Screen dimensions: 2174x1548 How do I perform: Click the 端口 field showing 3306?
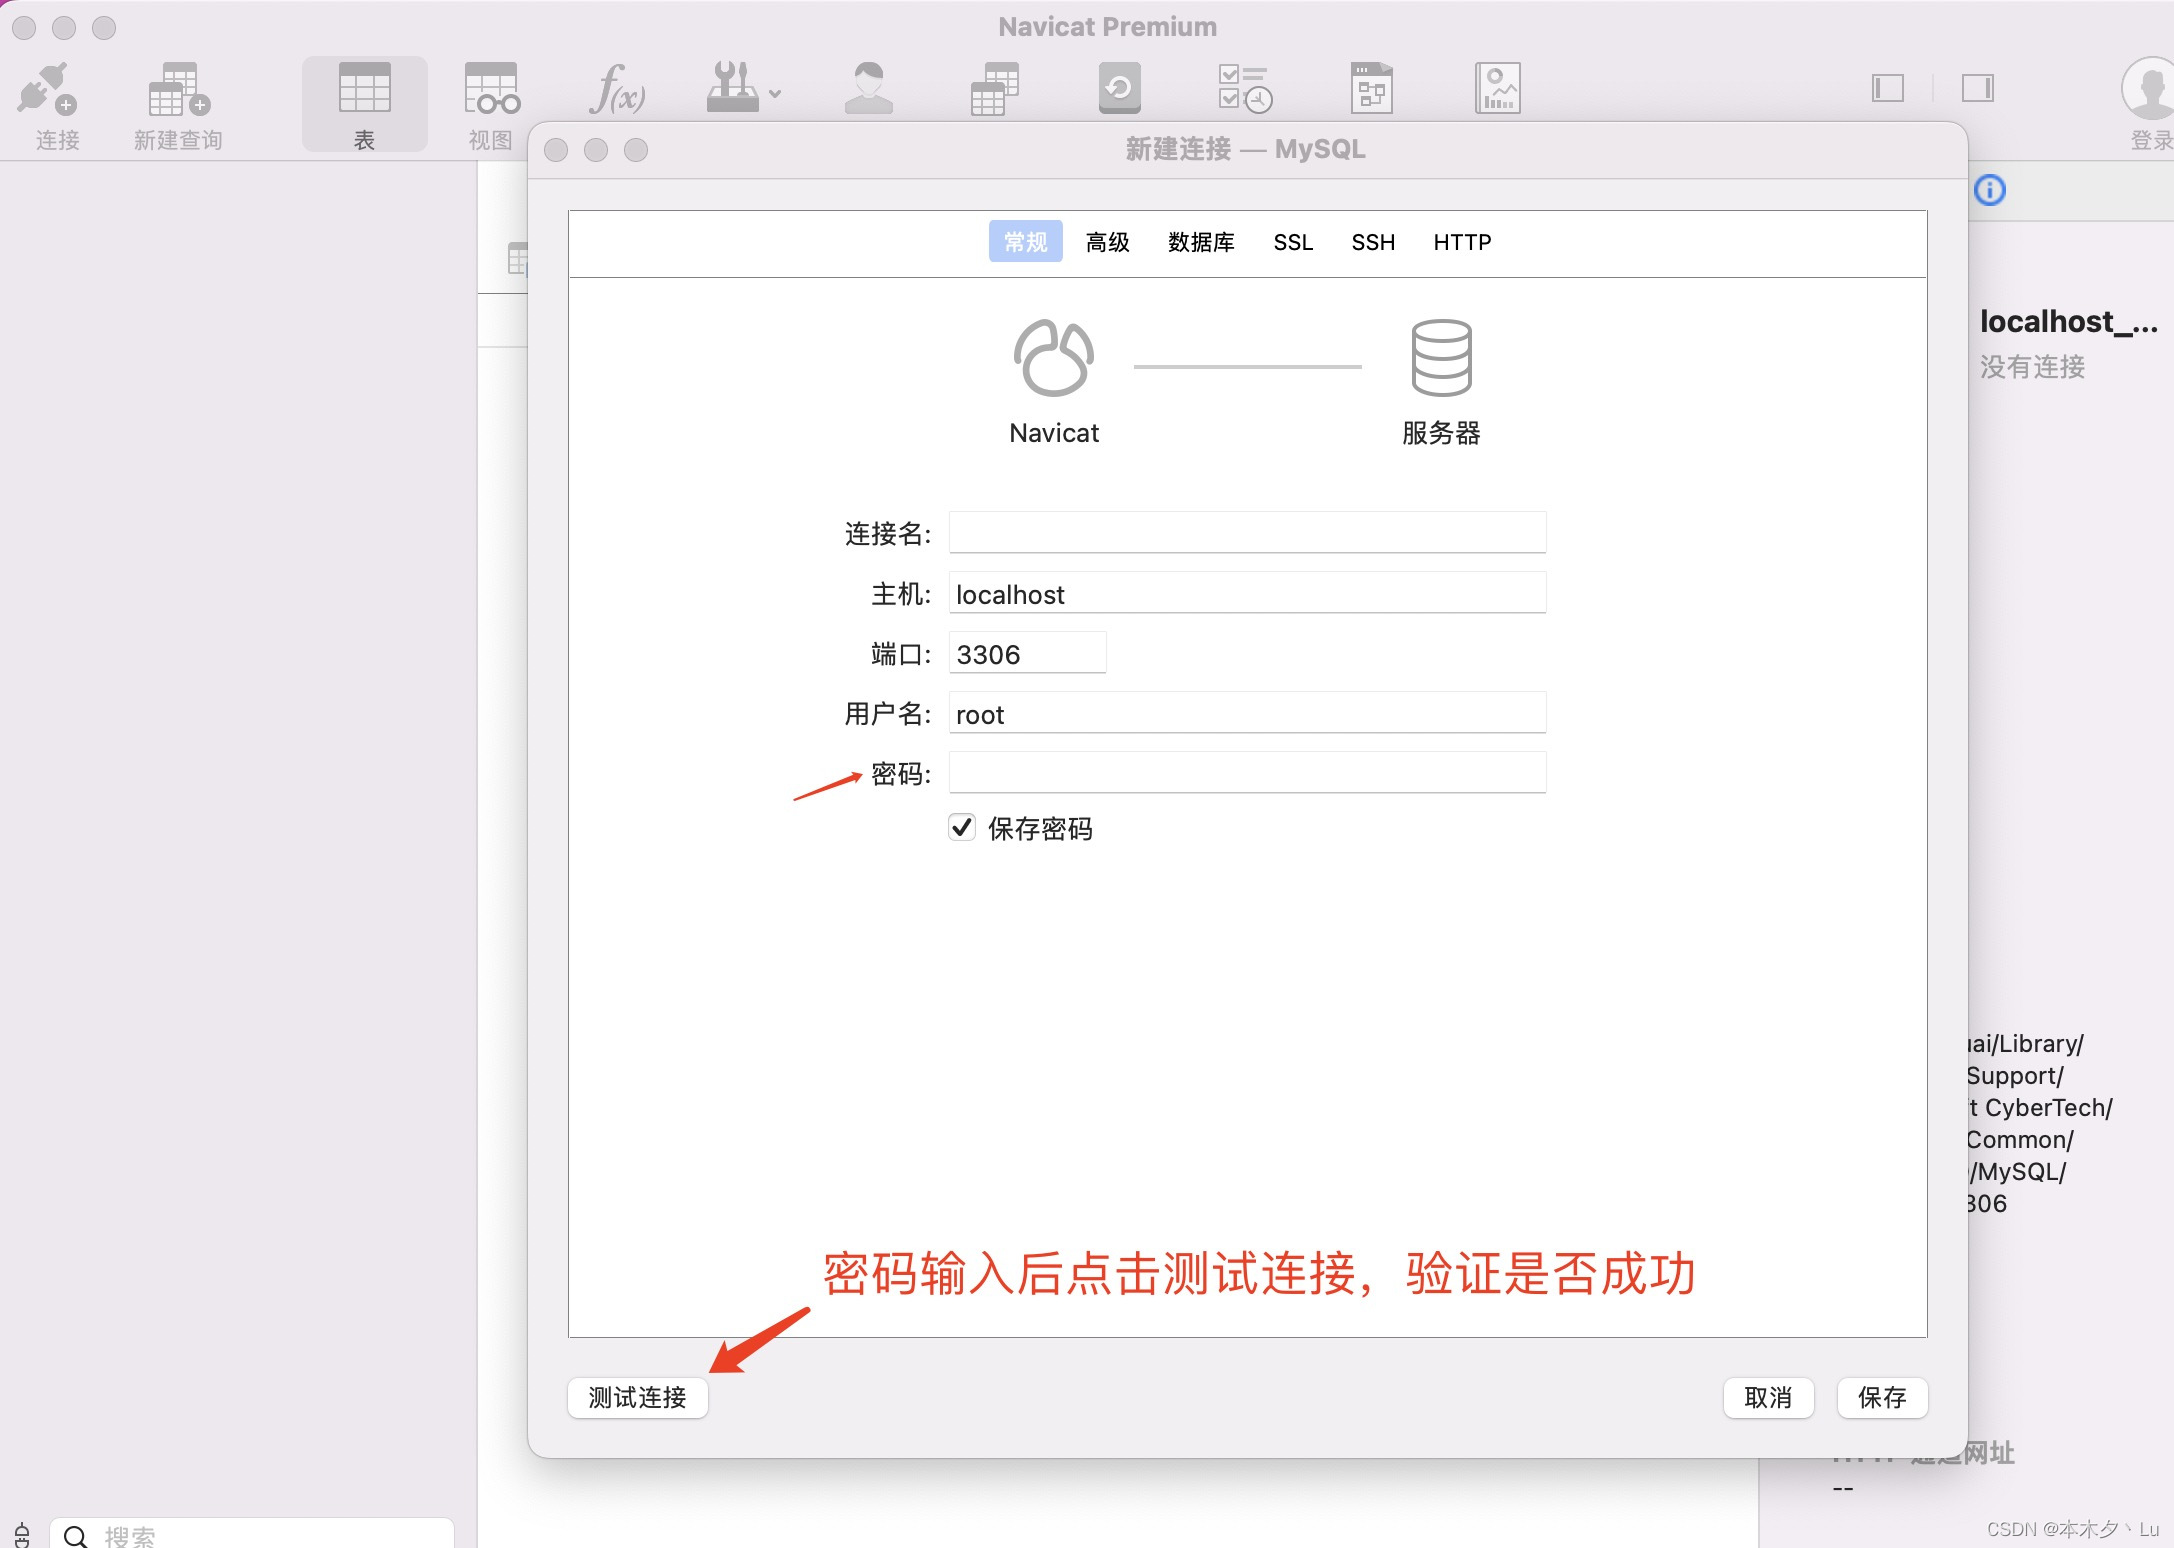1027,652
